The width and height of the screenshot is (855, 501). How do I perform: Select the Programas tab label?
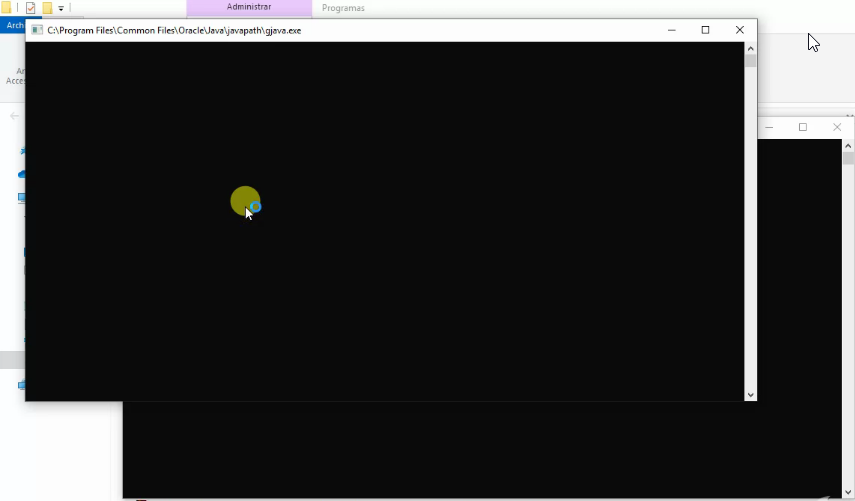coord(343,8)
